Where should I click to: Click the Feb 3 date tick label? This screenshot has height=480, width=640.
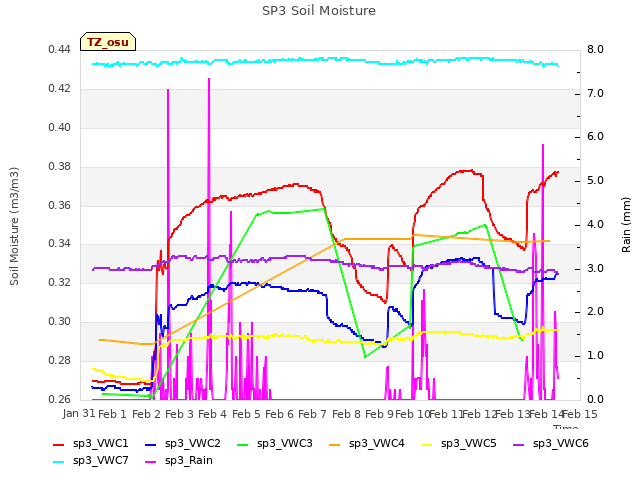179,414
